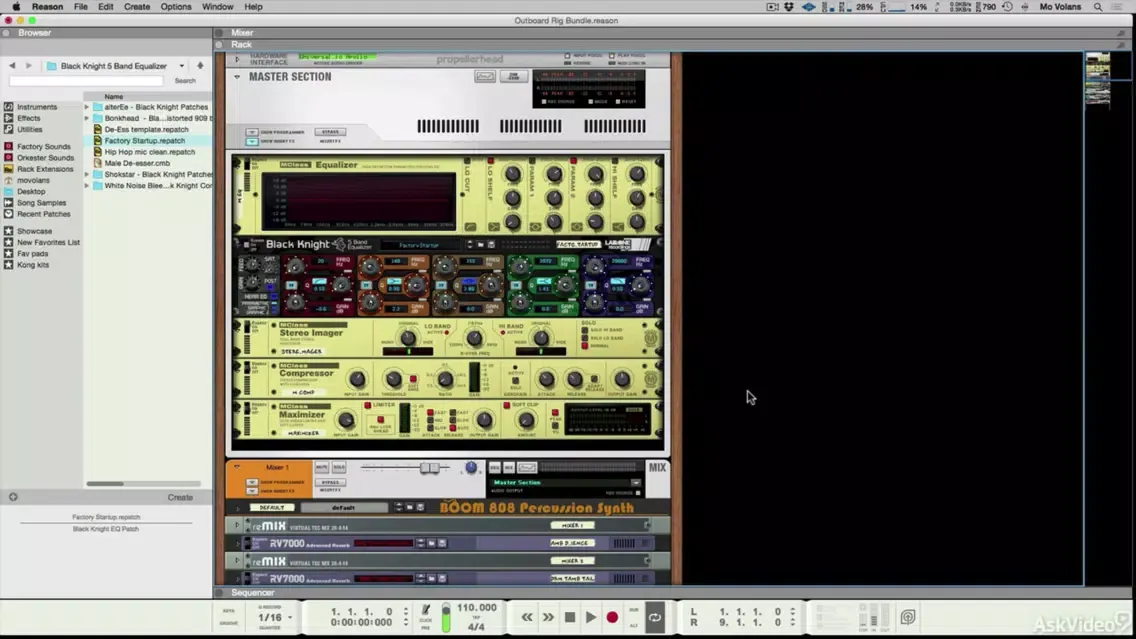This screenshot has width=1136, height=639.
Task: Select Male De-esser.cmb file
Action: [137, 163]
